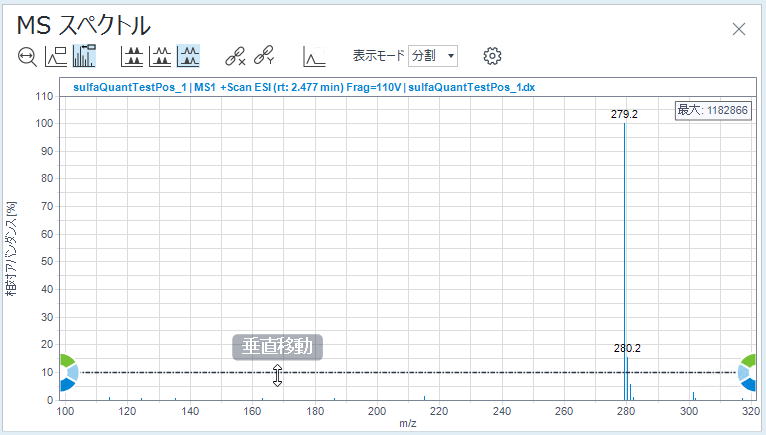Click the single peak chromatogram icon
The image size is (766, 435).
[314, 56]
